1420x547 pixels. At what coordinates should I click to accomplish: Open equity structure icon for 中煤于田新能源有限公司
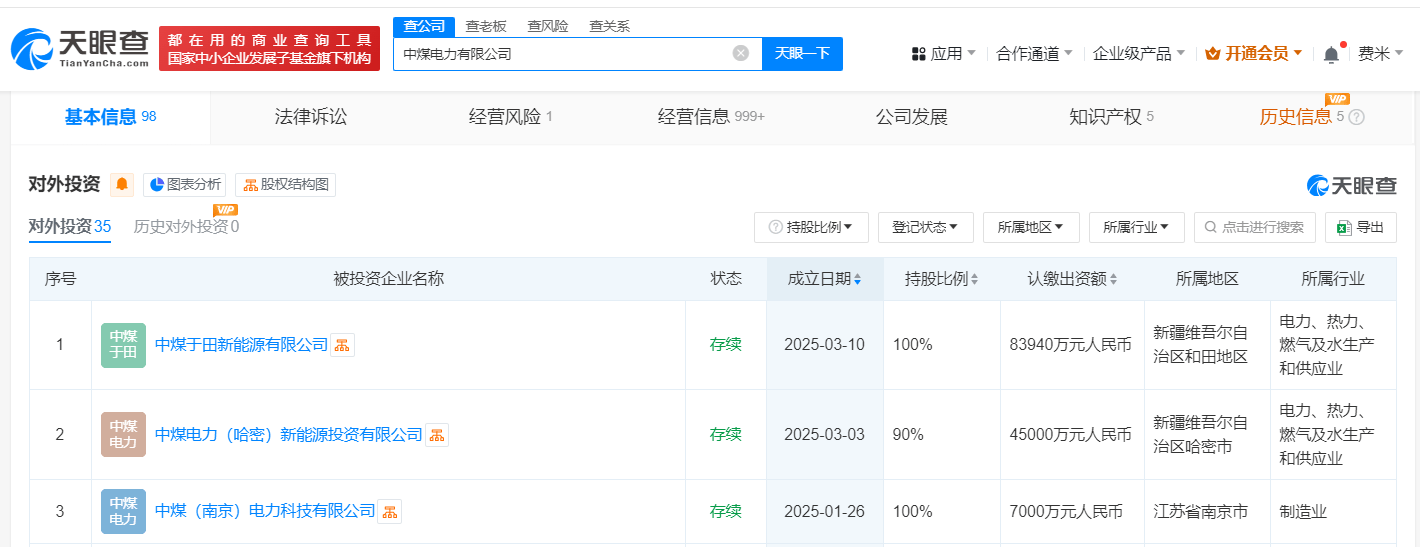pos(342,345)
